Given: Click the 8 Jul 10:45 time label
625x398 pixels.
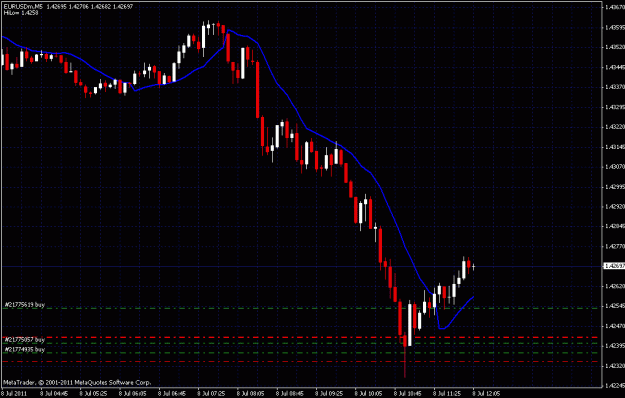Looking at the screenshot, I should [408, 394].
